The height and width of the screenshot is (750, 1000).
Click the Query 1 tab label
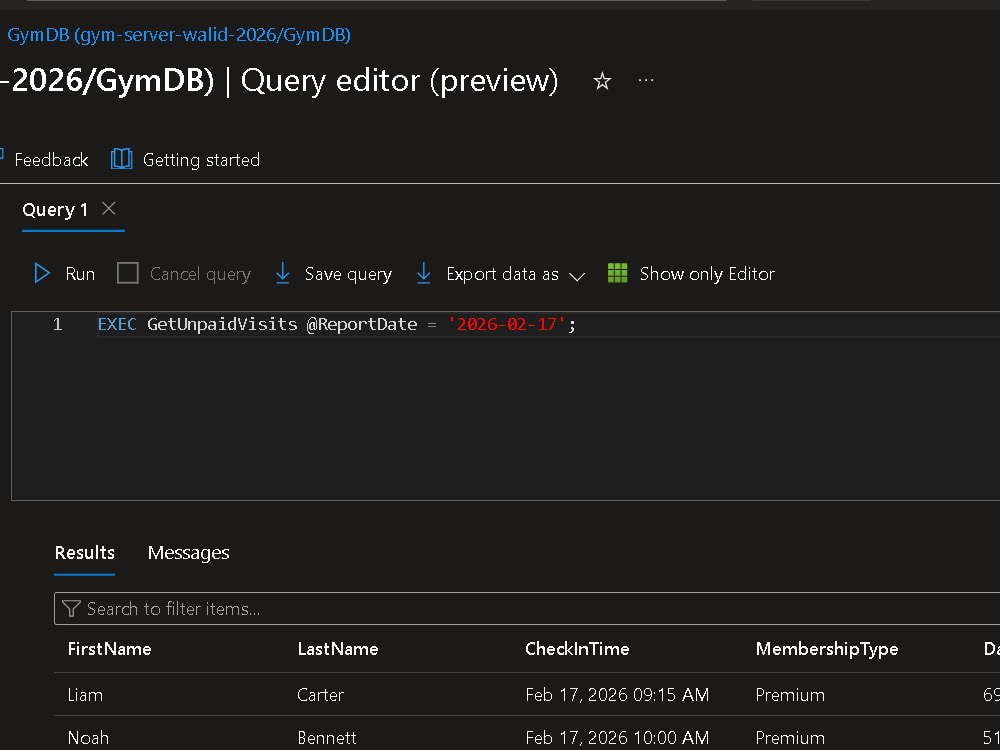(55, 210)
